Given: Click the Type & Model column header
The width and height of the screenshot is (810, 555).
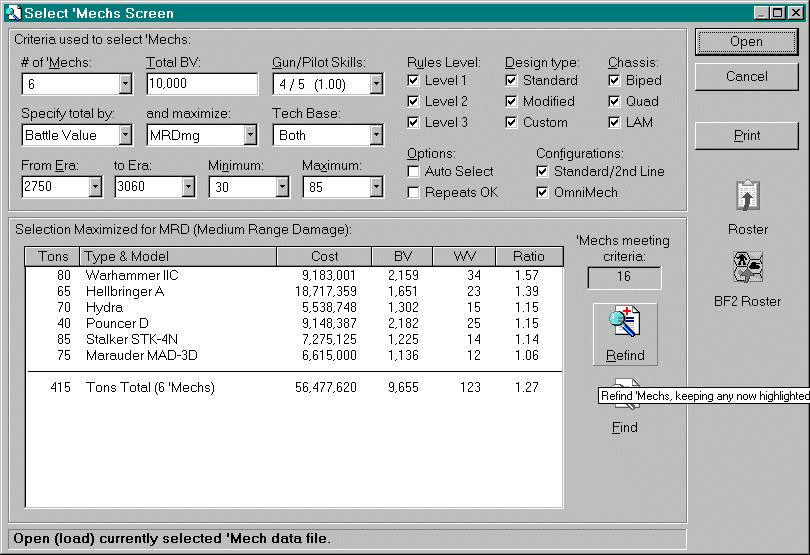Looking at the screenshot, I should pyautogui.click(x=178, y=256).
